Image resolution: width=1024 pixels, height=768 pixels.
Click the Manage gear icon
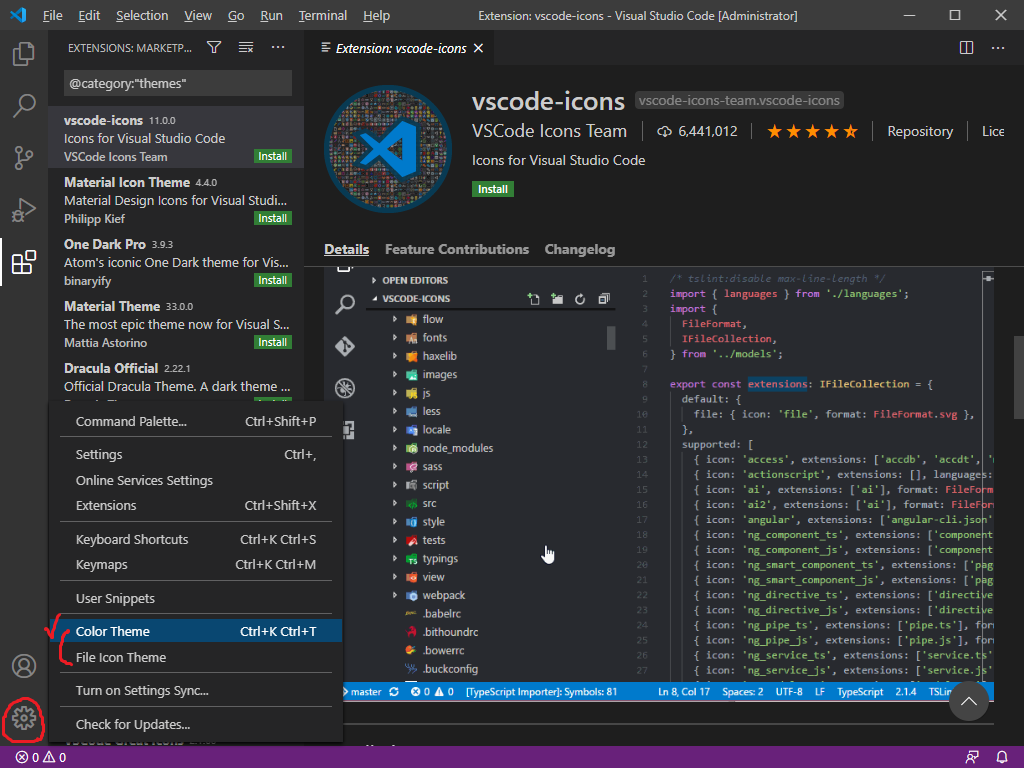pyautogui.click(x=24, y=717)
